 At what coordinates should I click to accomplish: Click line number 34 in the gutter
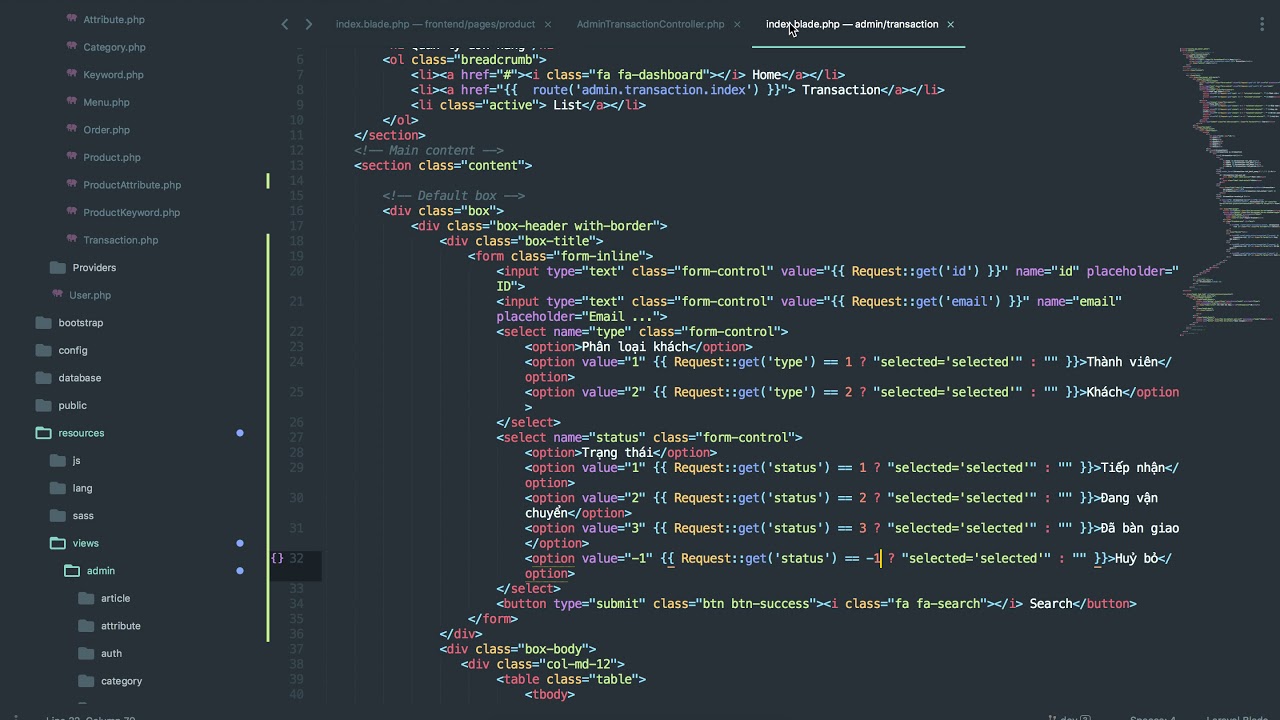[296, 604]
